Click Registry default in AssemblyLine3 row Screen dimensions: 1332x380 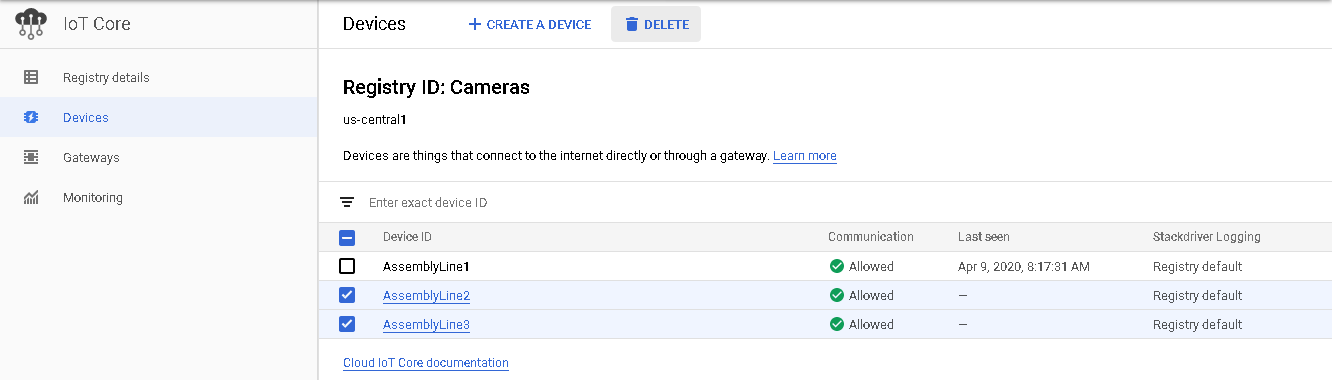point(1198,325)
